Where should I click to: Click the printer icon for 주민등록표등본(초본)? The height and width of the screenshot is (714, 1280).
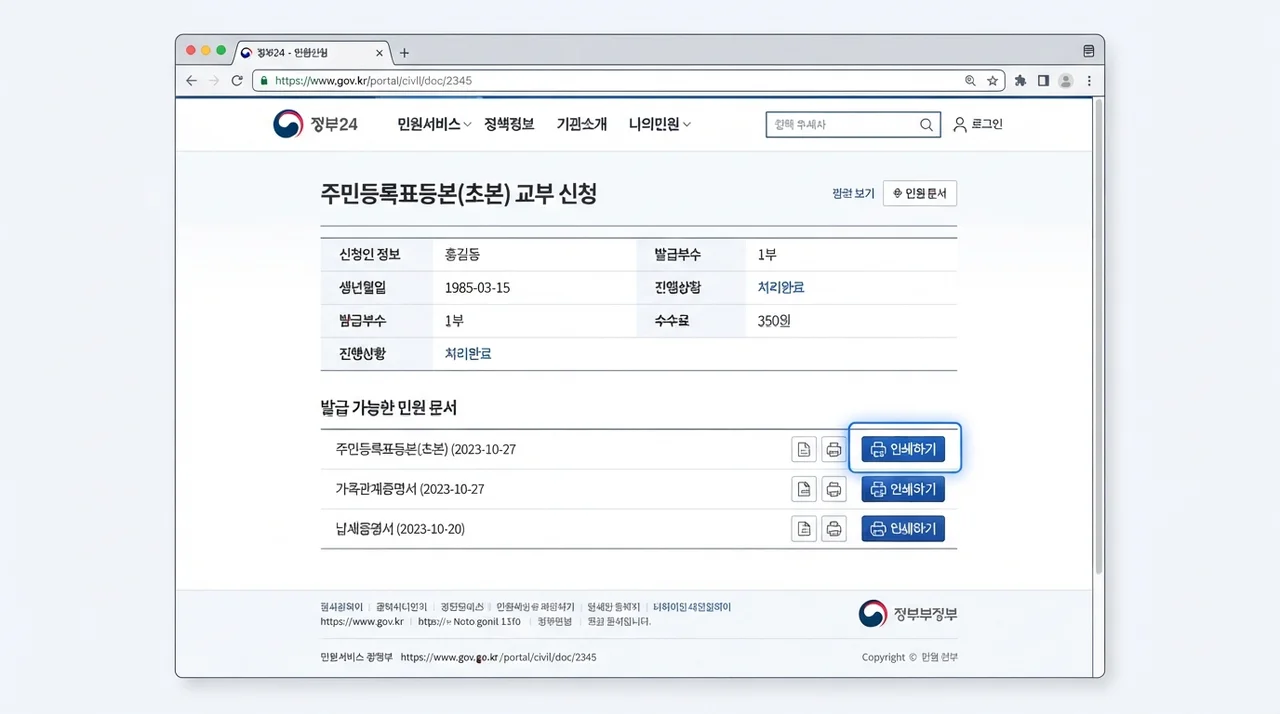click(x=834, y=449)
